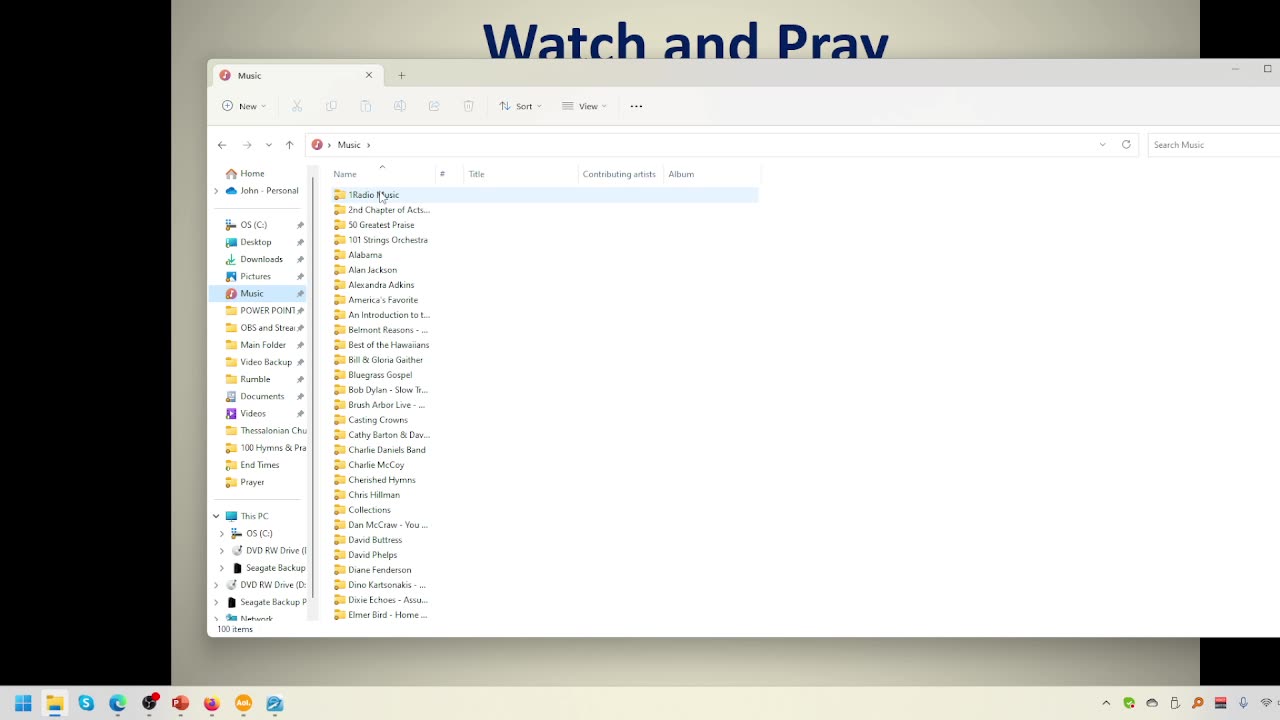Show hidden system tray icons
The width and height of the screenshot is (1280, 720).
tap(1106, 704)
